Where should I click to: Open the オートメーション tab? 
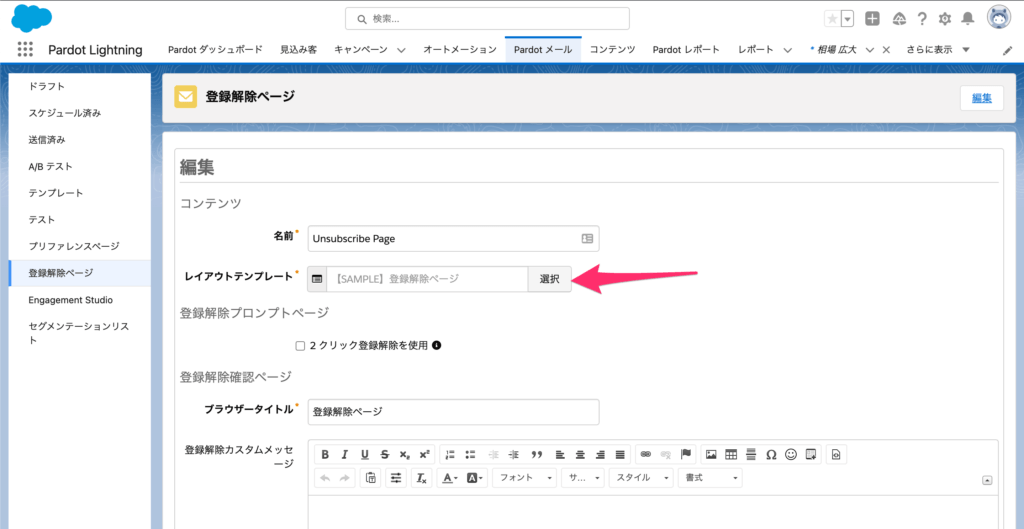pos(460,50)
